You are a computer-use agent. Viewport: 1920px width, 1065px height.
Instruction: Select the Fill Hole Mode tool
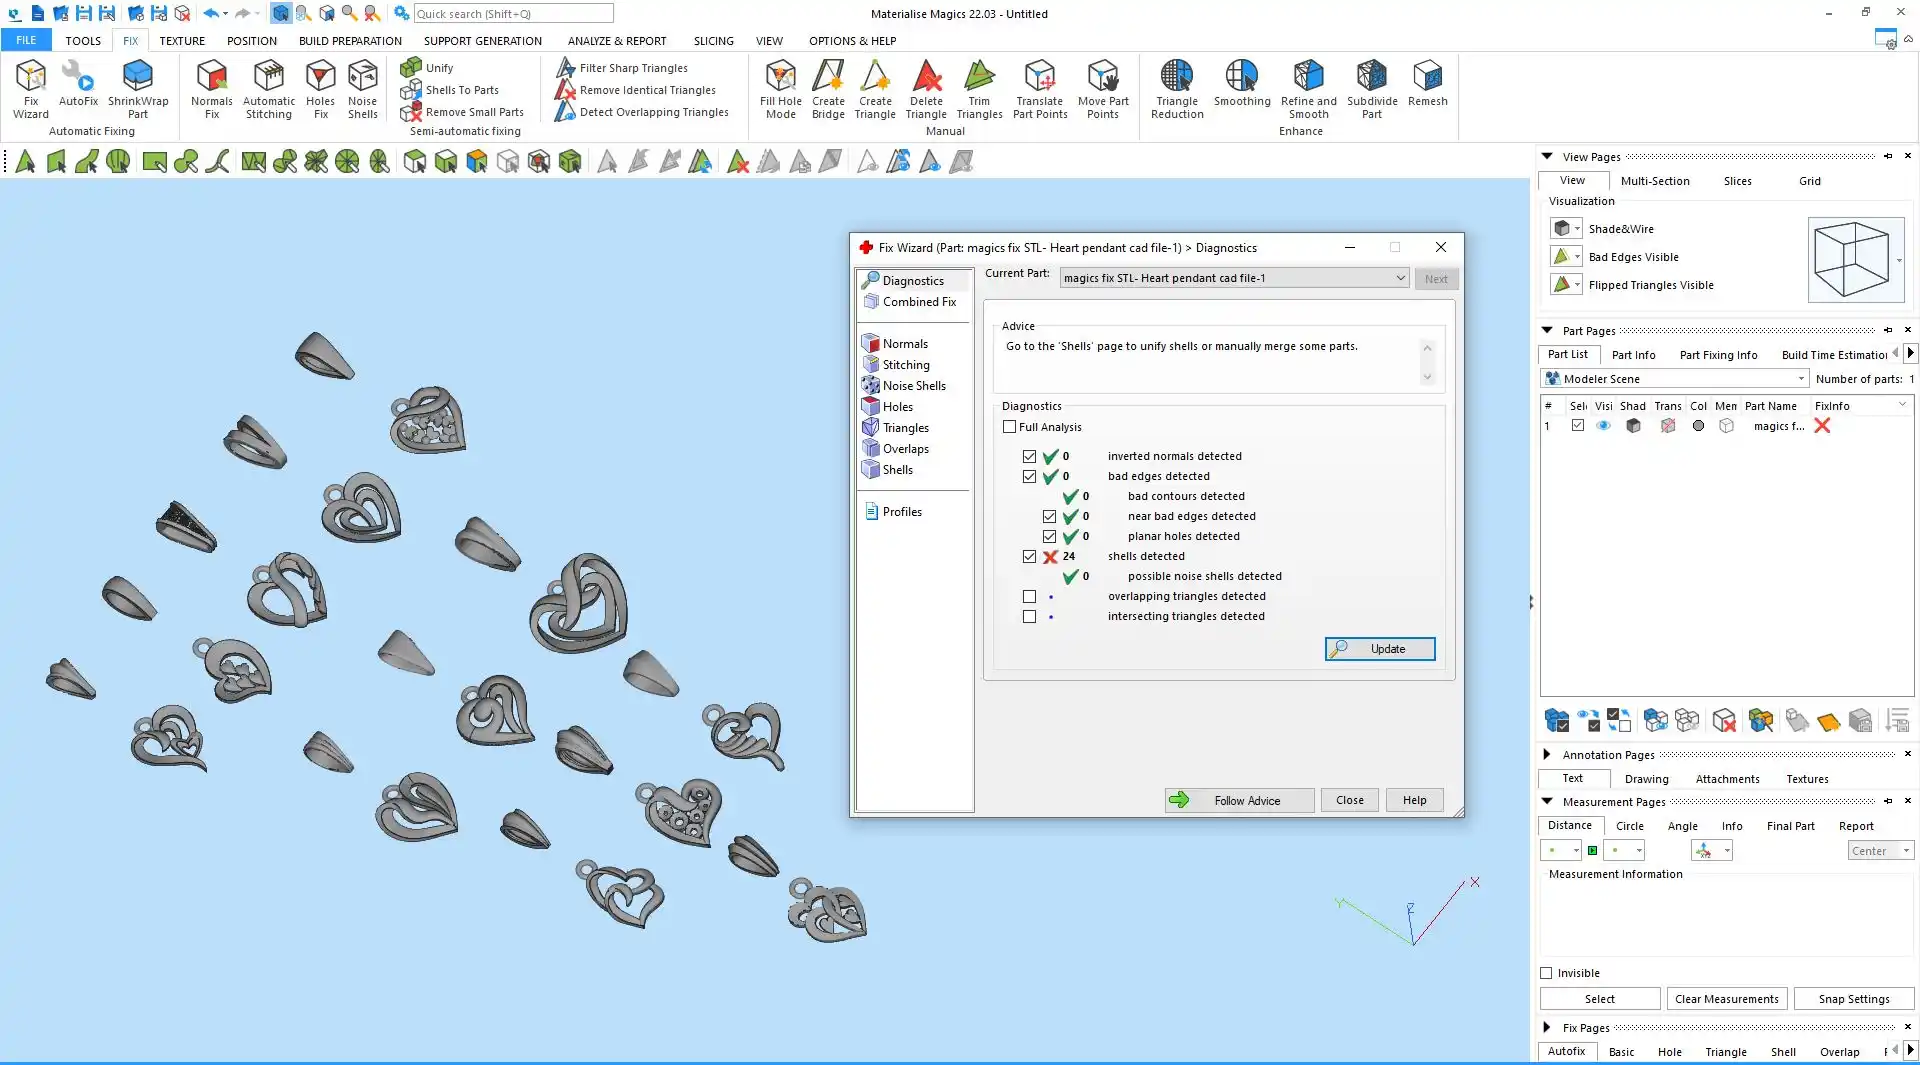780,88
